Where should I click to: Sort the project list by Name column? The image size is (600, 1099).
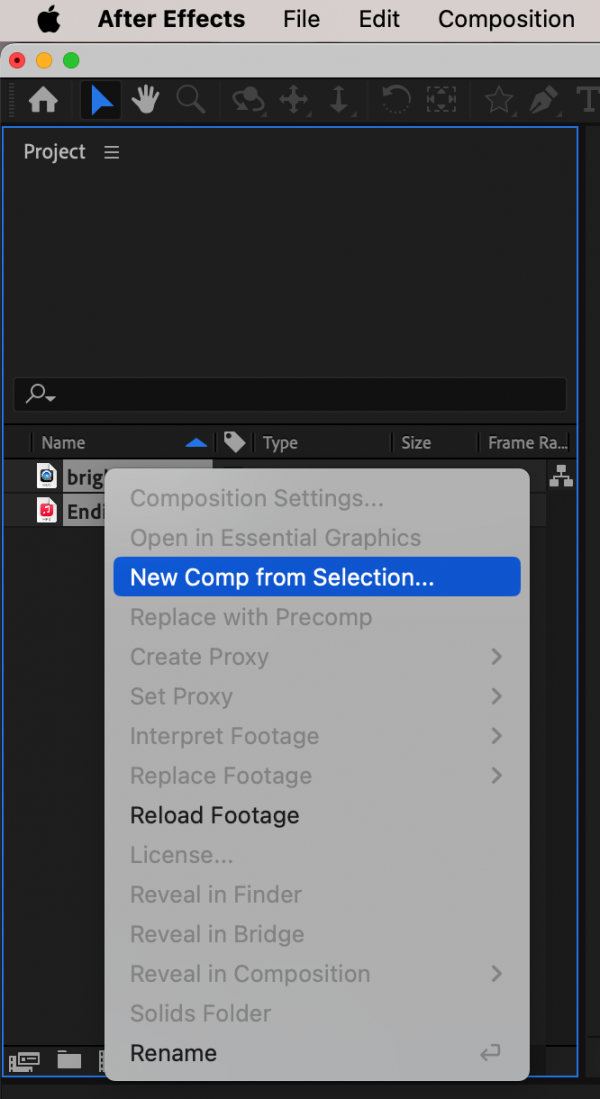pyautogui.click(x=63, y=443)
